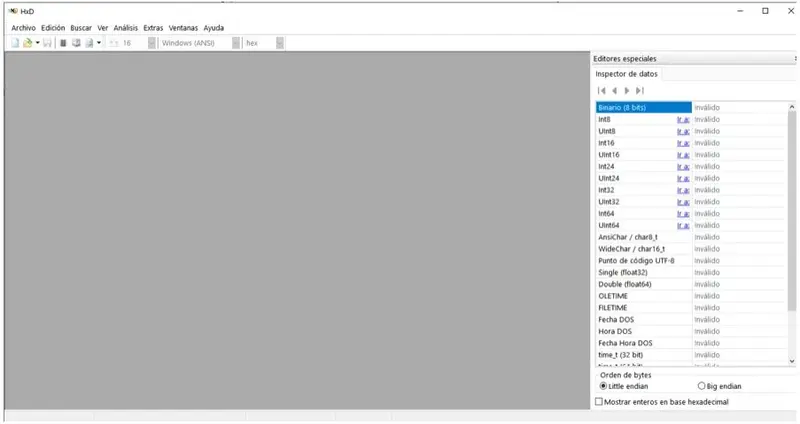This screenshot has height=424, width=800.
Task: Click the Open disk image icon
Action: [89, 43]
